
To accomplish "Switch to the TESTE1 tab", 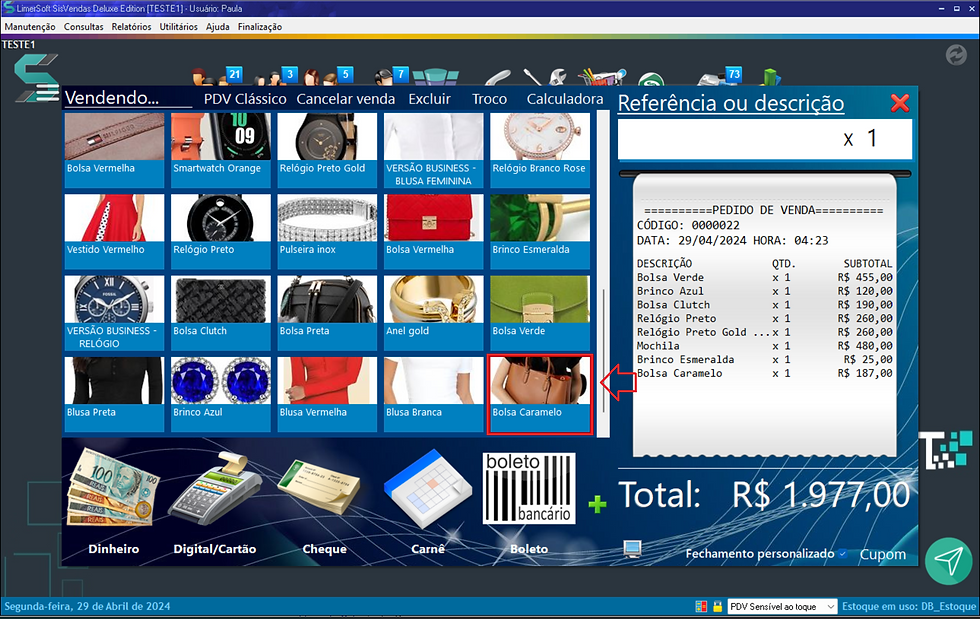I will pyautogui.click(x=20, y=44).
